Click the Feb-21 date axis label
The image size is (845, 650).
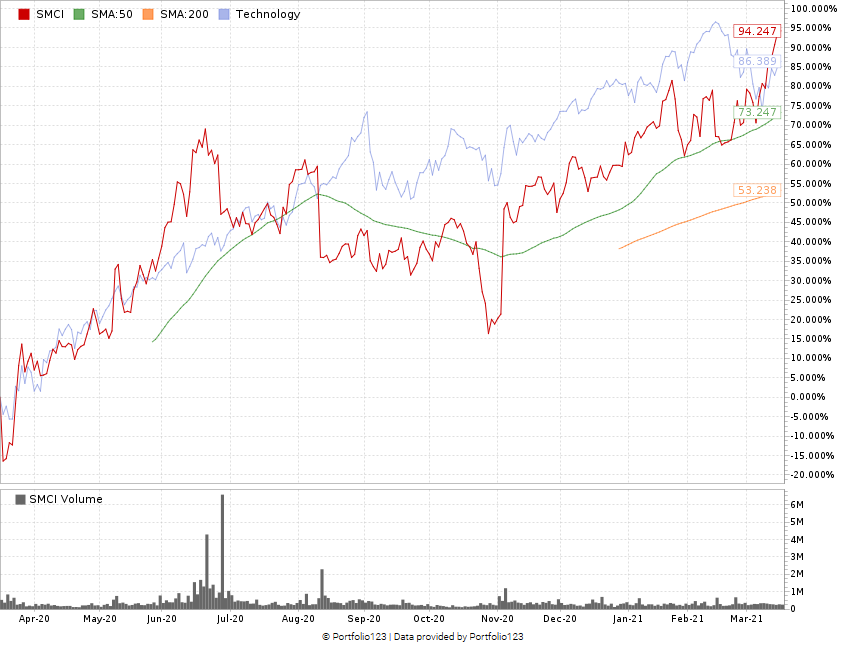[x=688, y=619]
